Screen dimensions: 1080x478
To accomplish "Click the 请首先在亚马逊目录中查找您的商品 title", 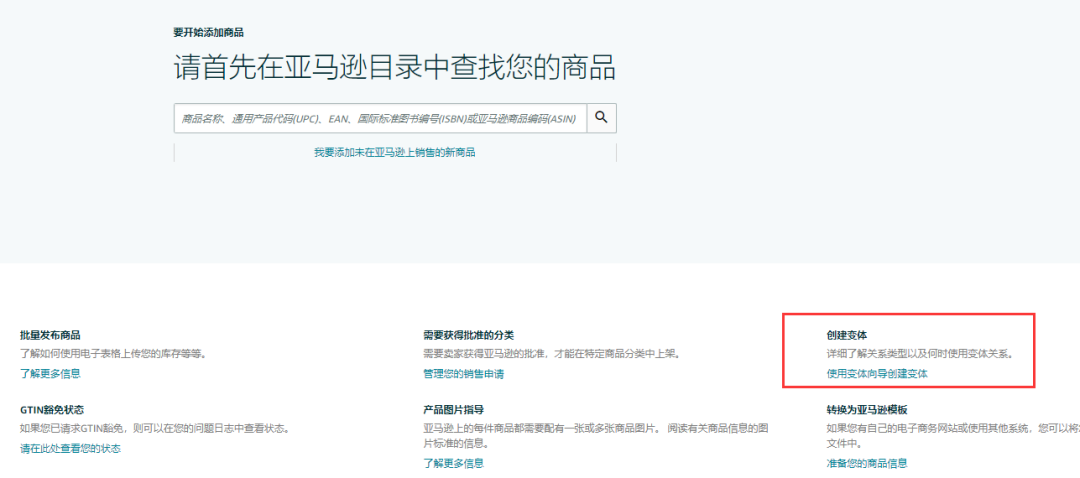I will coord(394,68).
